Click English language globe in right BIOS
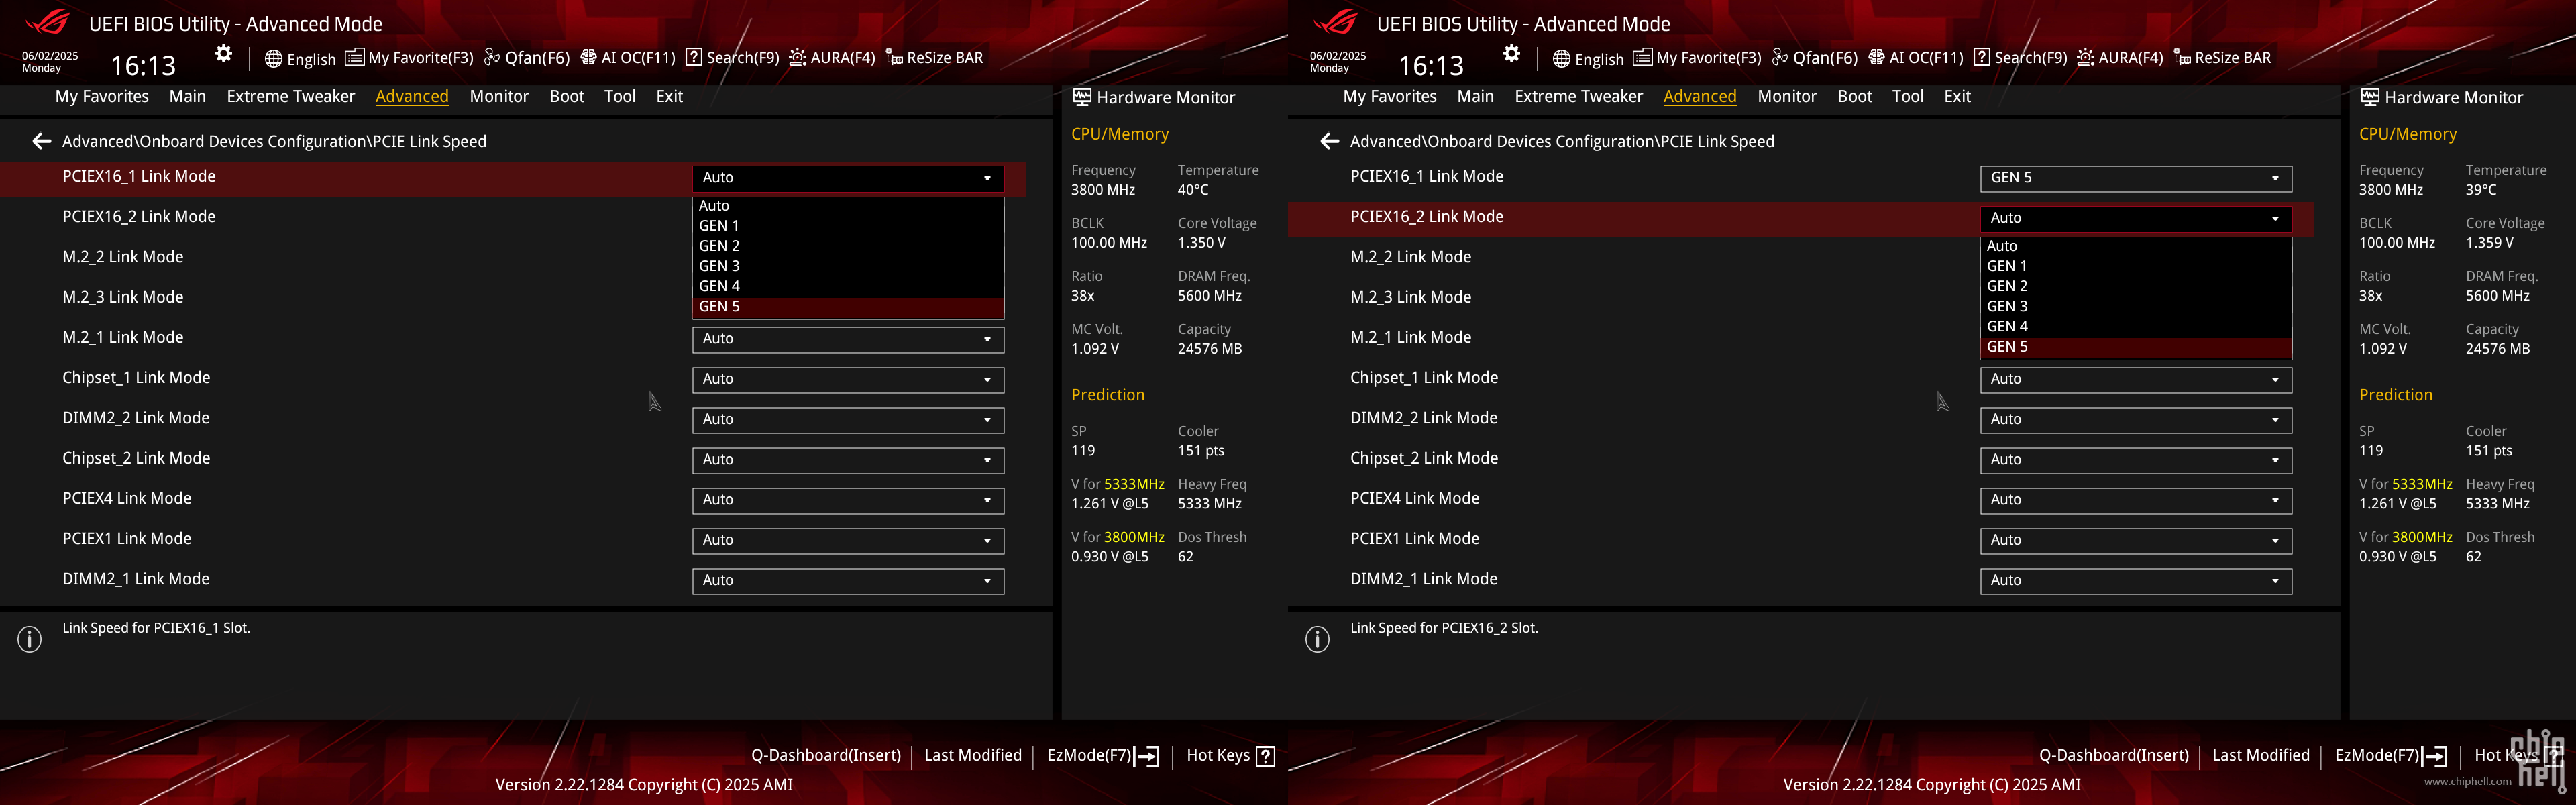This screenshot has height=805, width=2576. click(1588, 59)
